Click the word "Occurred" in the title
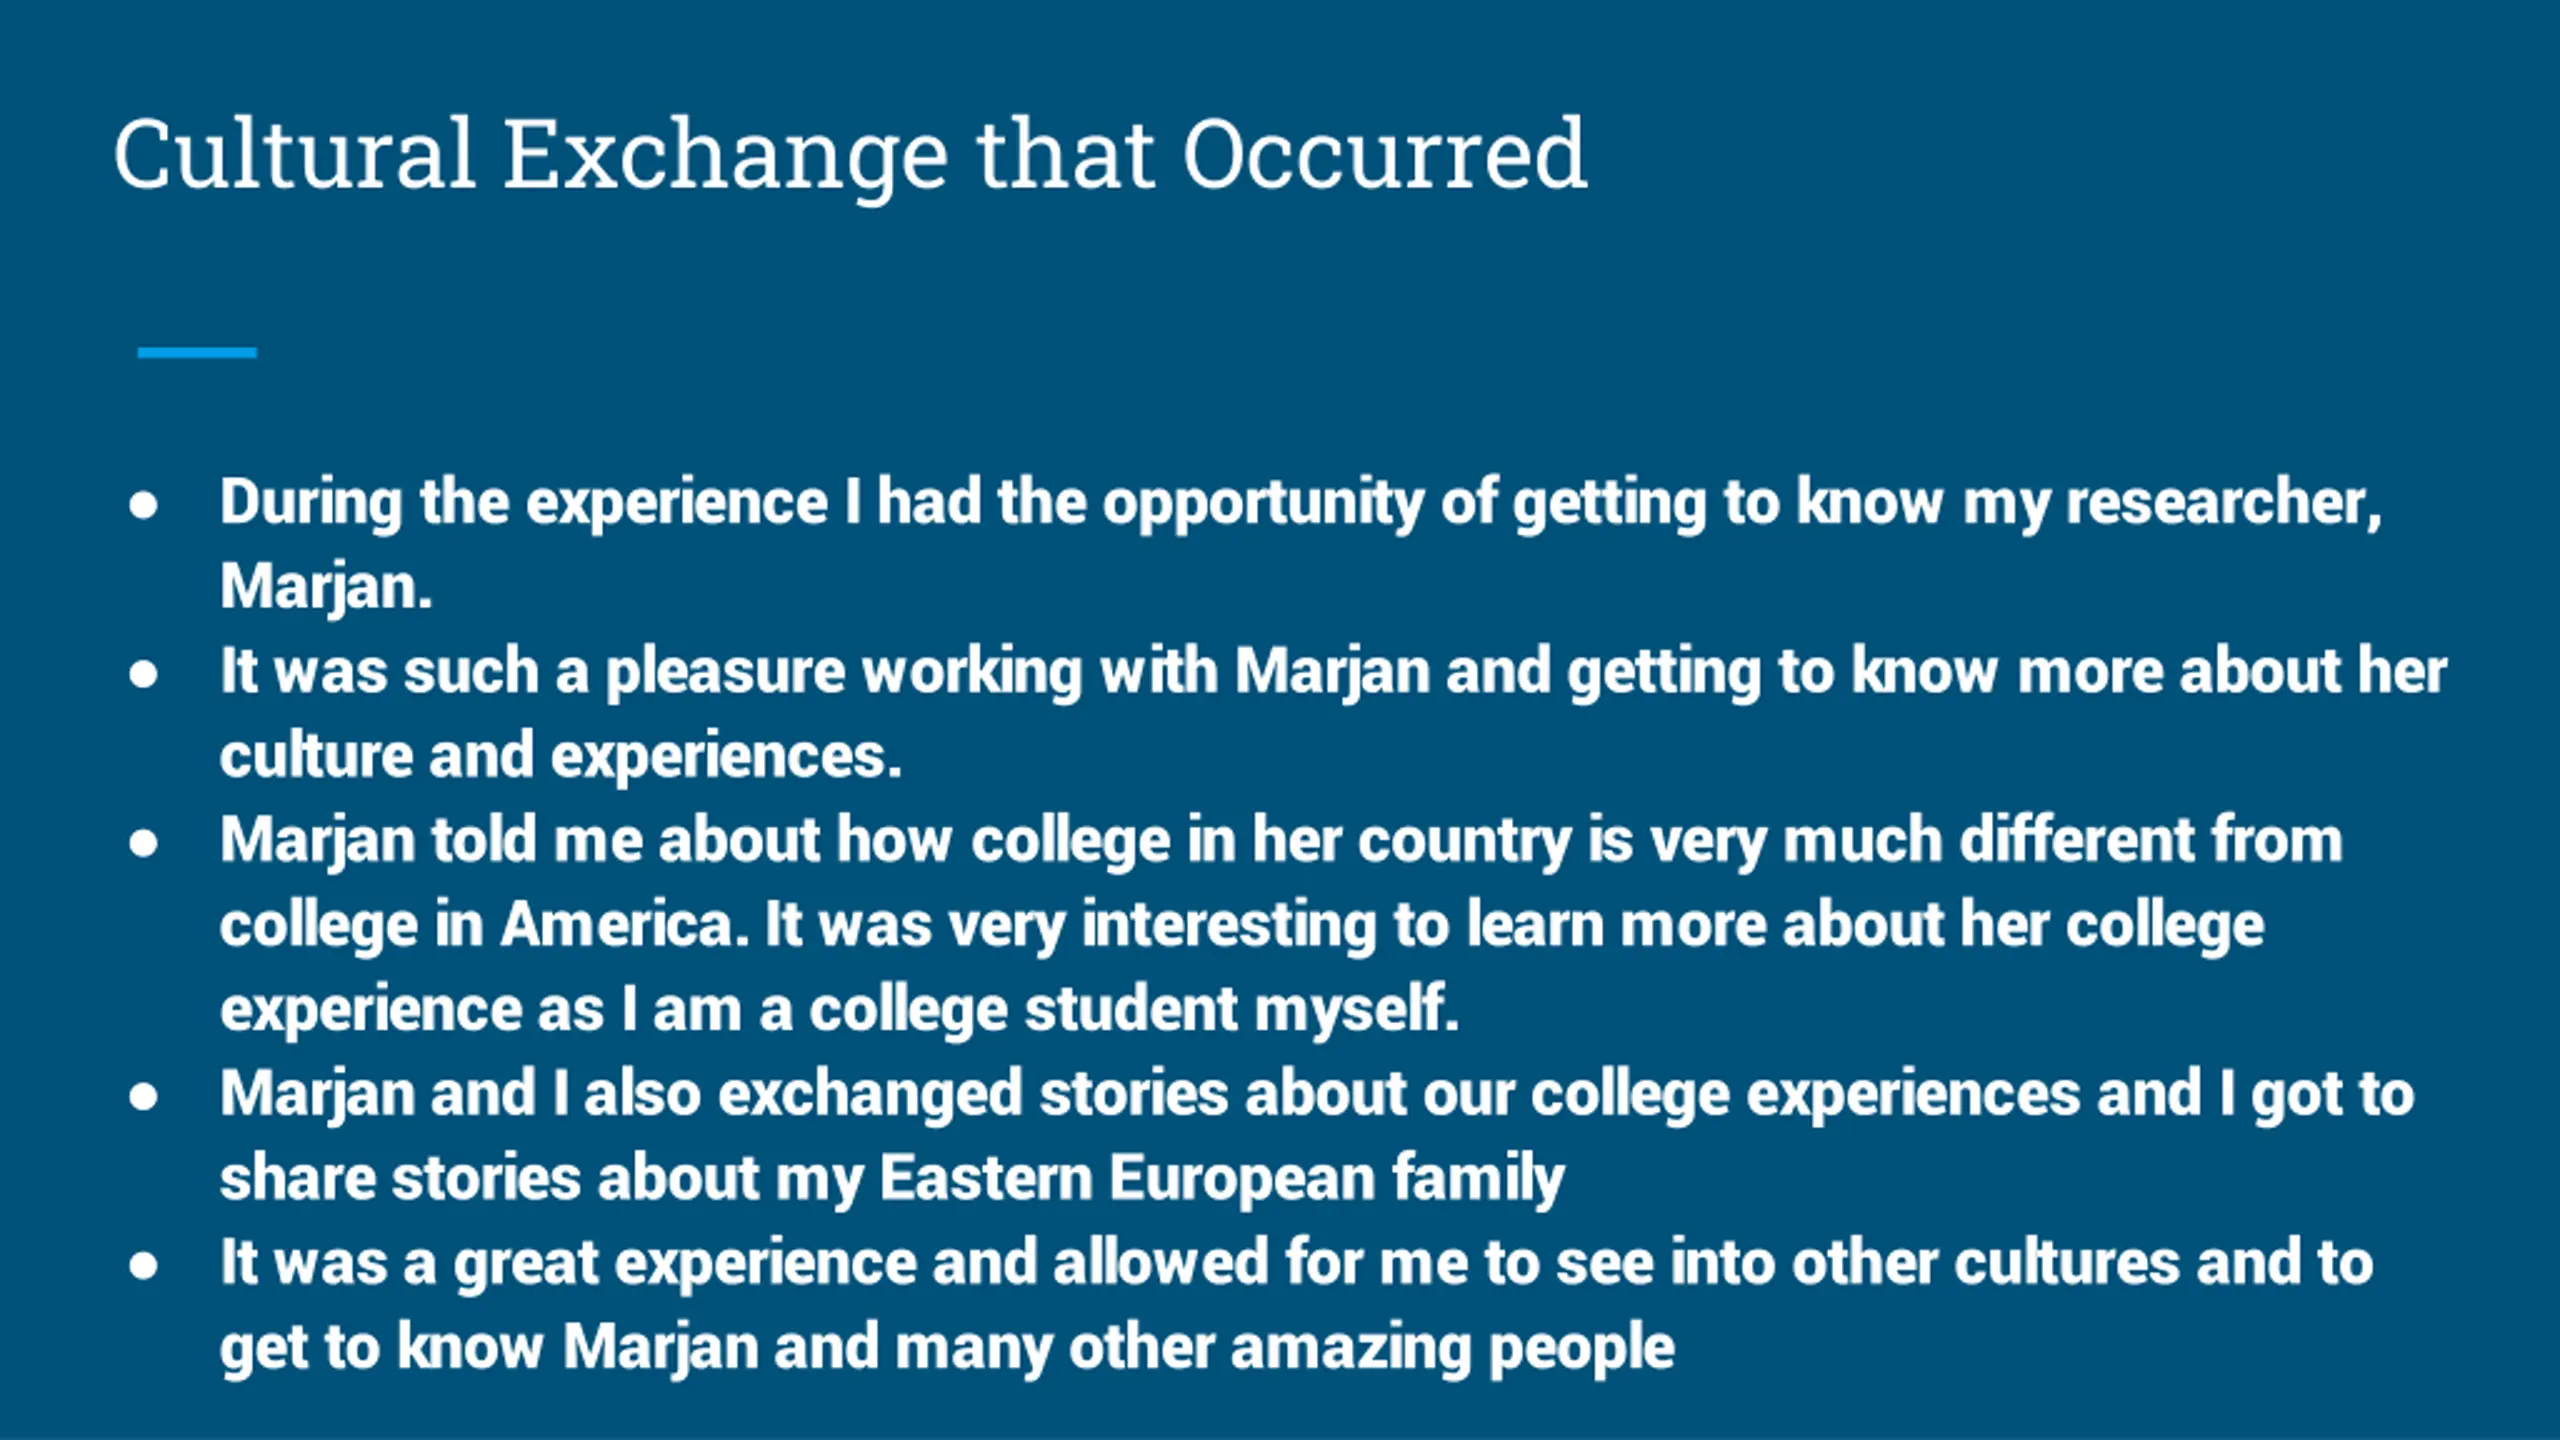The height and width of the screenshot is (1440, 2560). (1384, 154)
